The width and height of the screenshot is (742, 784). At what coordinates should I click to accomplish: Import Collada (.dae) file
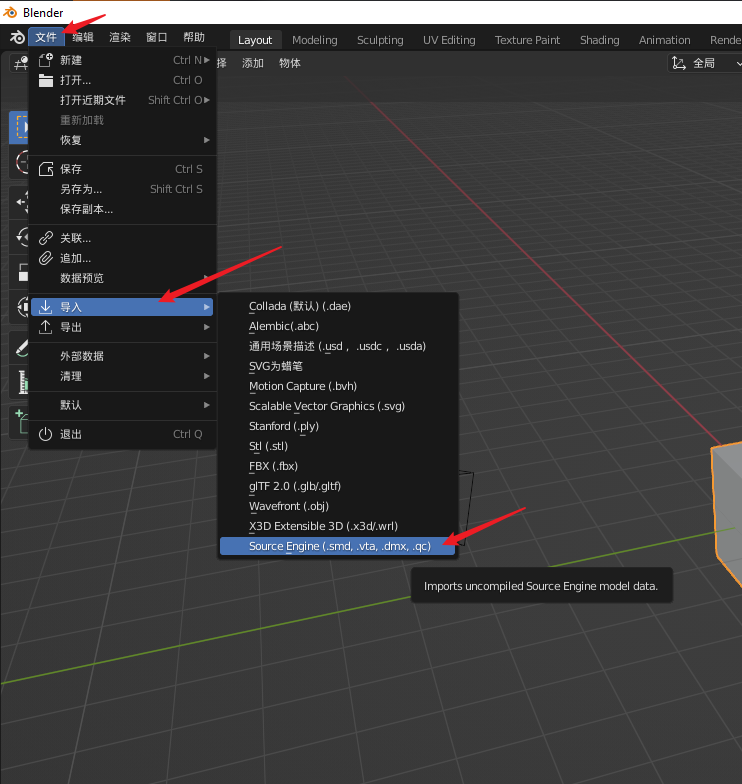338,306
